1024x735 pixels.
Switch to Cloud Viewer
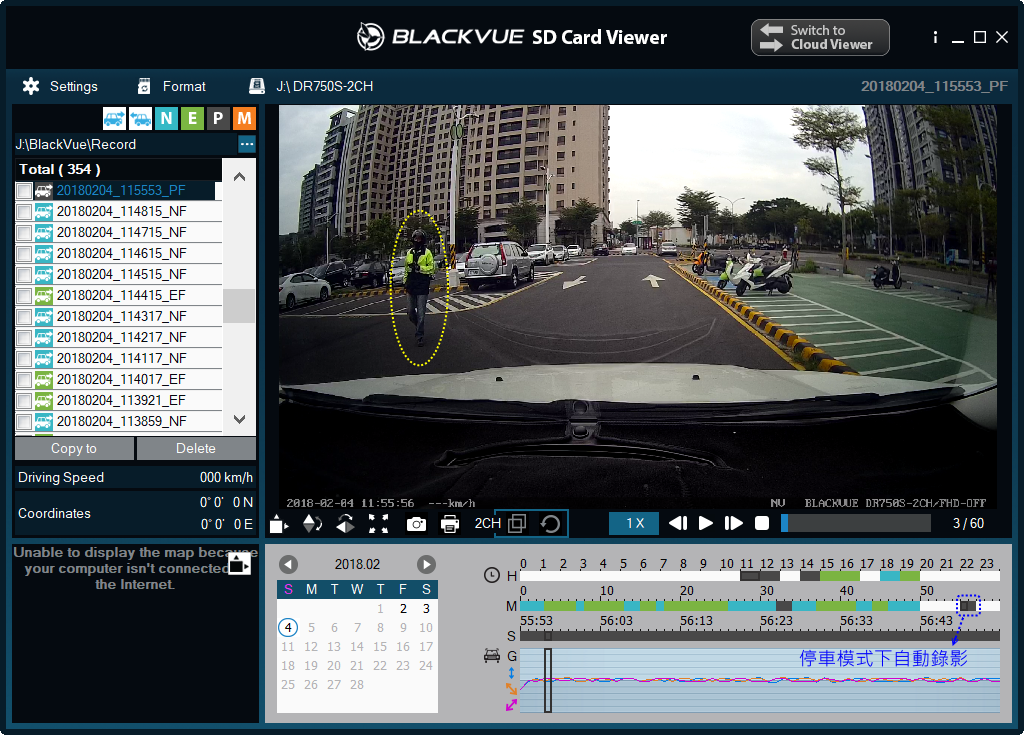820,38
